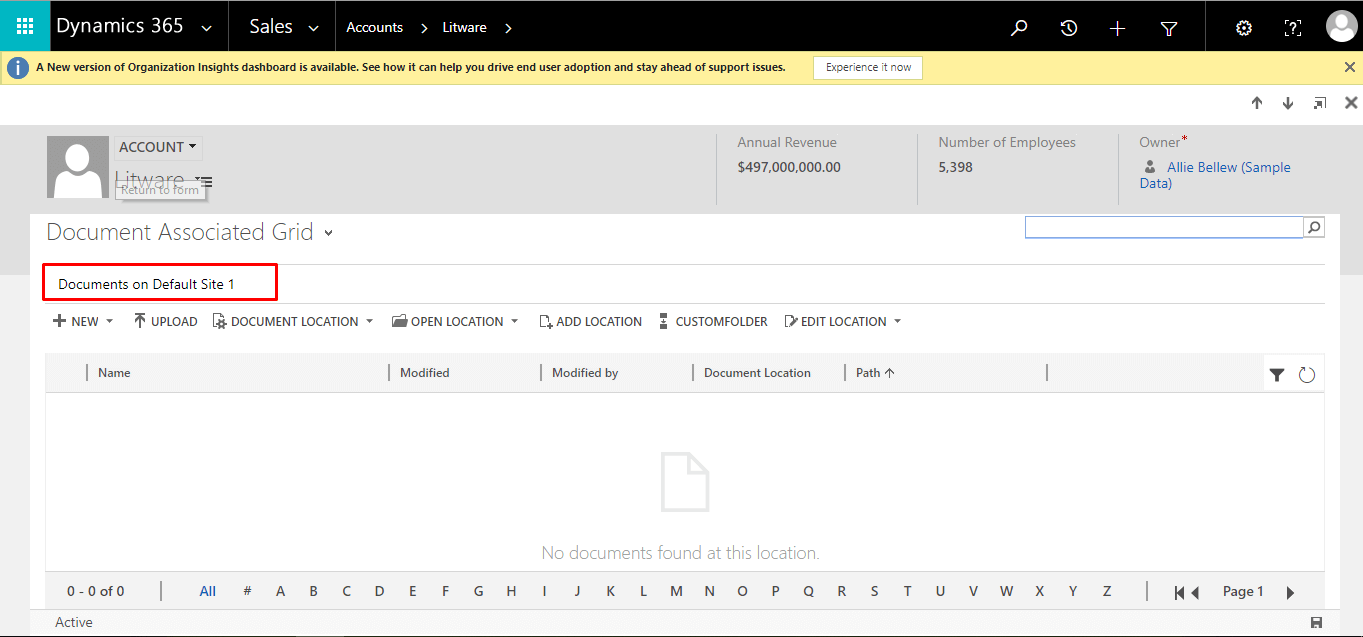Pop out the form in new window
The image size is (1363, 637).
[x=1319, y=103]
